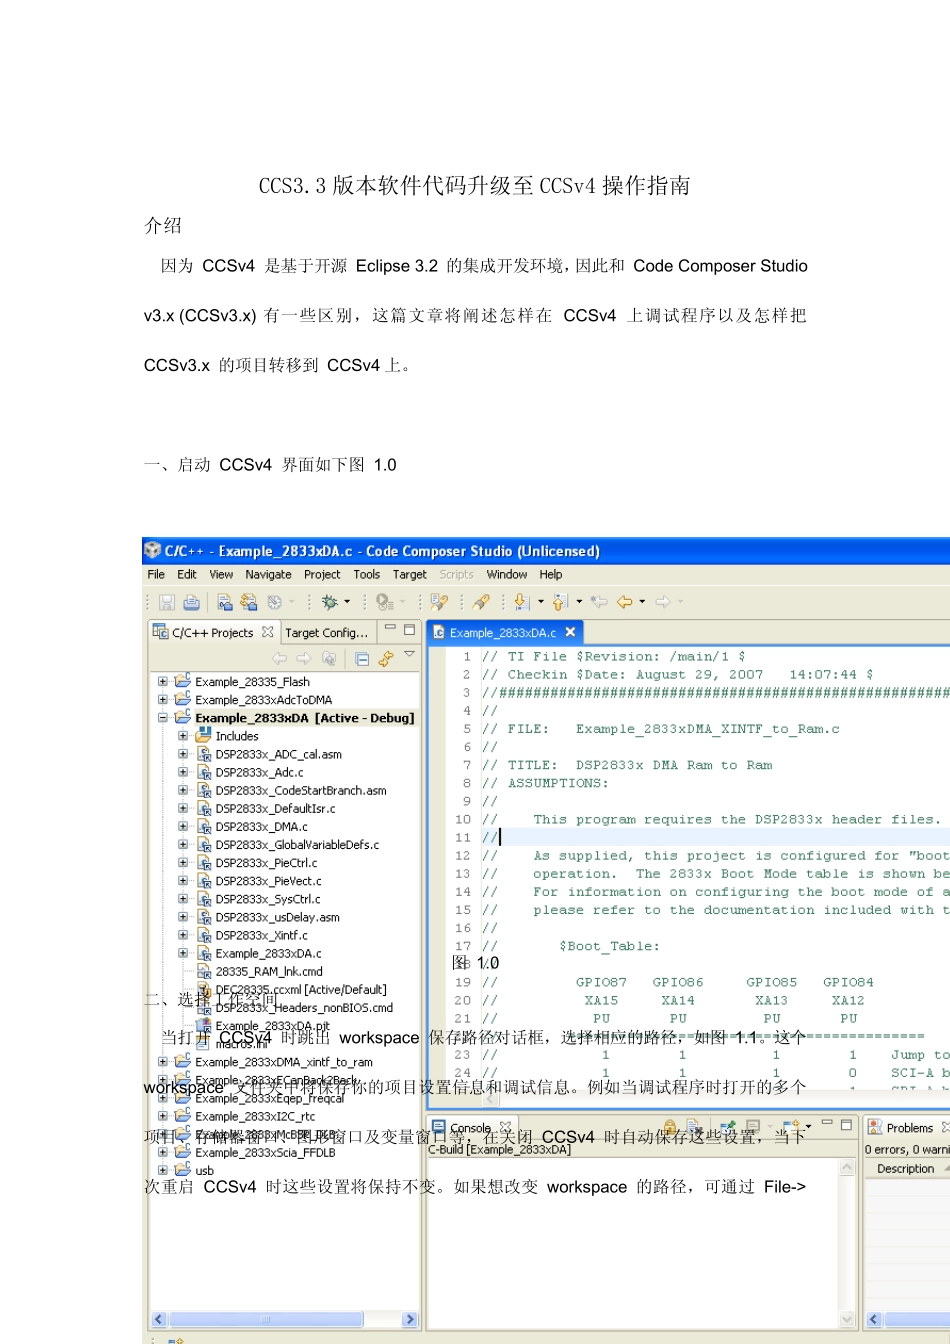This screenshot has width=950, height=1344.
Task: Switch to the Target Config tab
Action: 327,633
